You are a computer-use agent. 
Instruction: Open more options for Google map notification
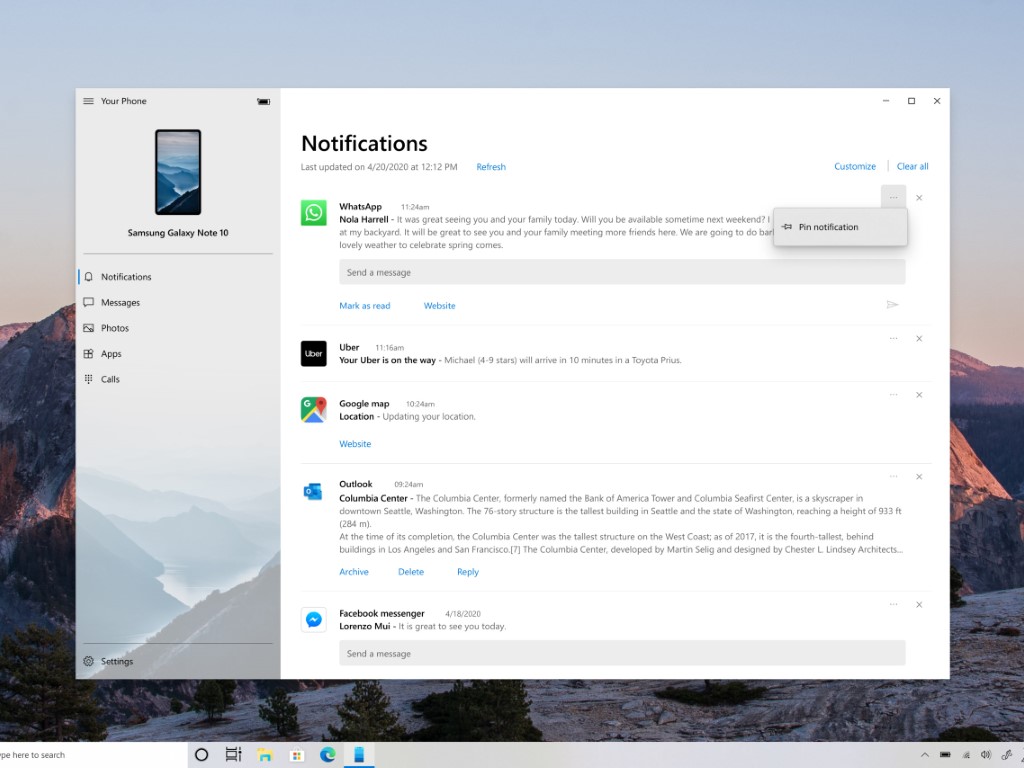pos(893,395)
